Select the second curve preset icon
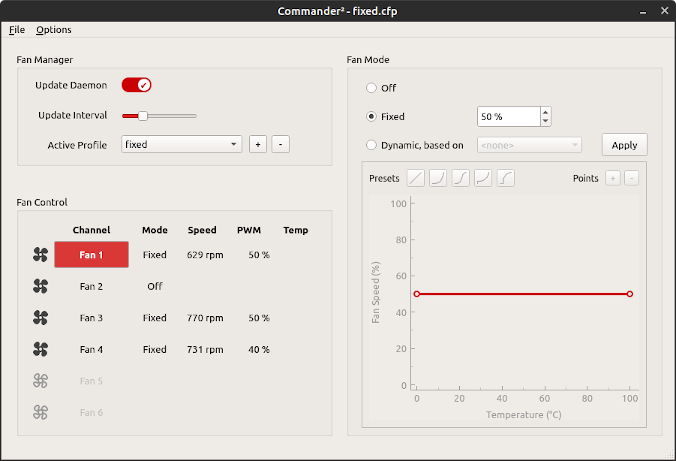The height and width of the screenshot is (461, 676). [438, 178]
